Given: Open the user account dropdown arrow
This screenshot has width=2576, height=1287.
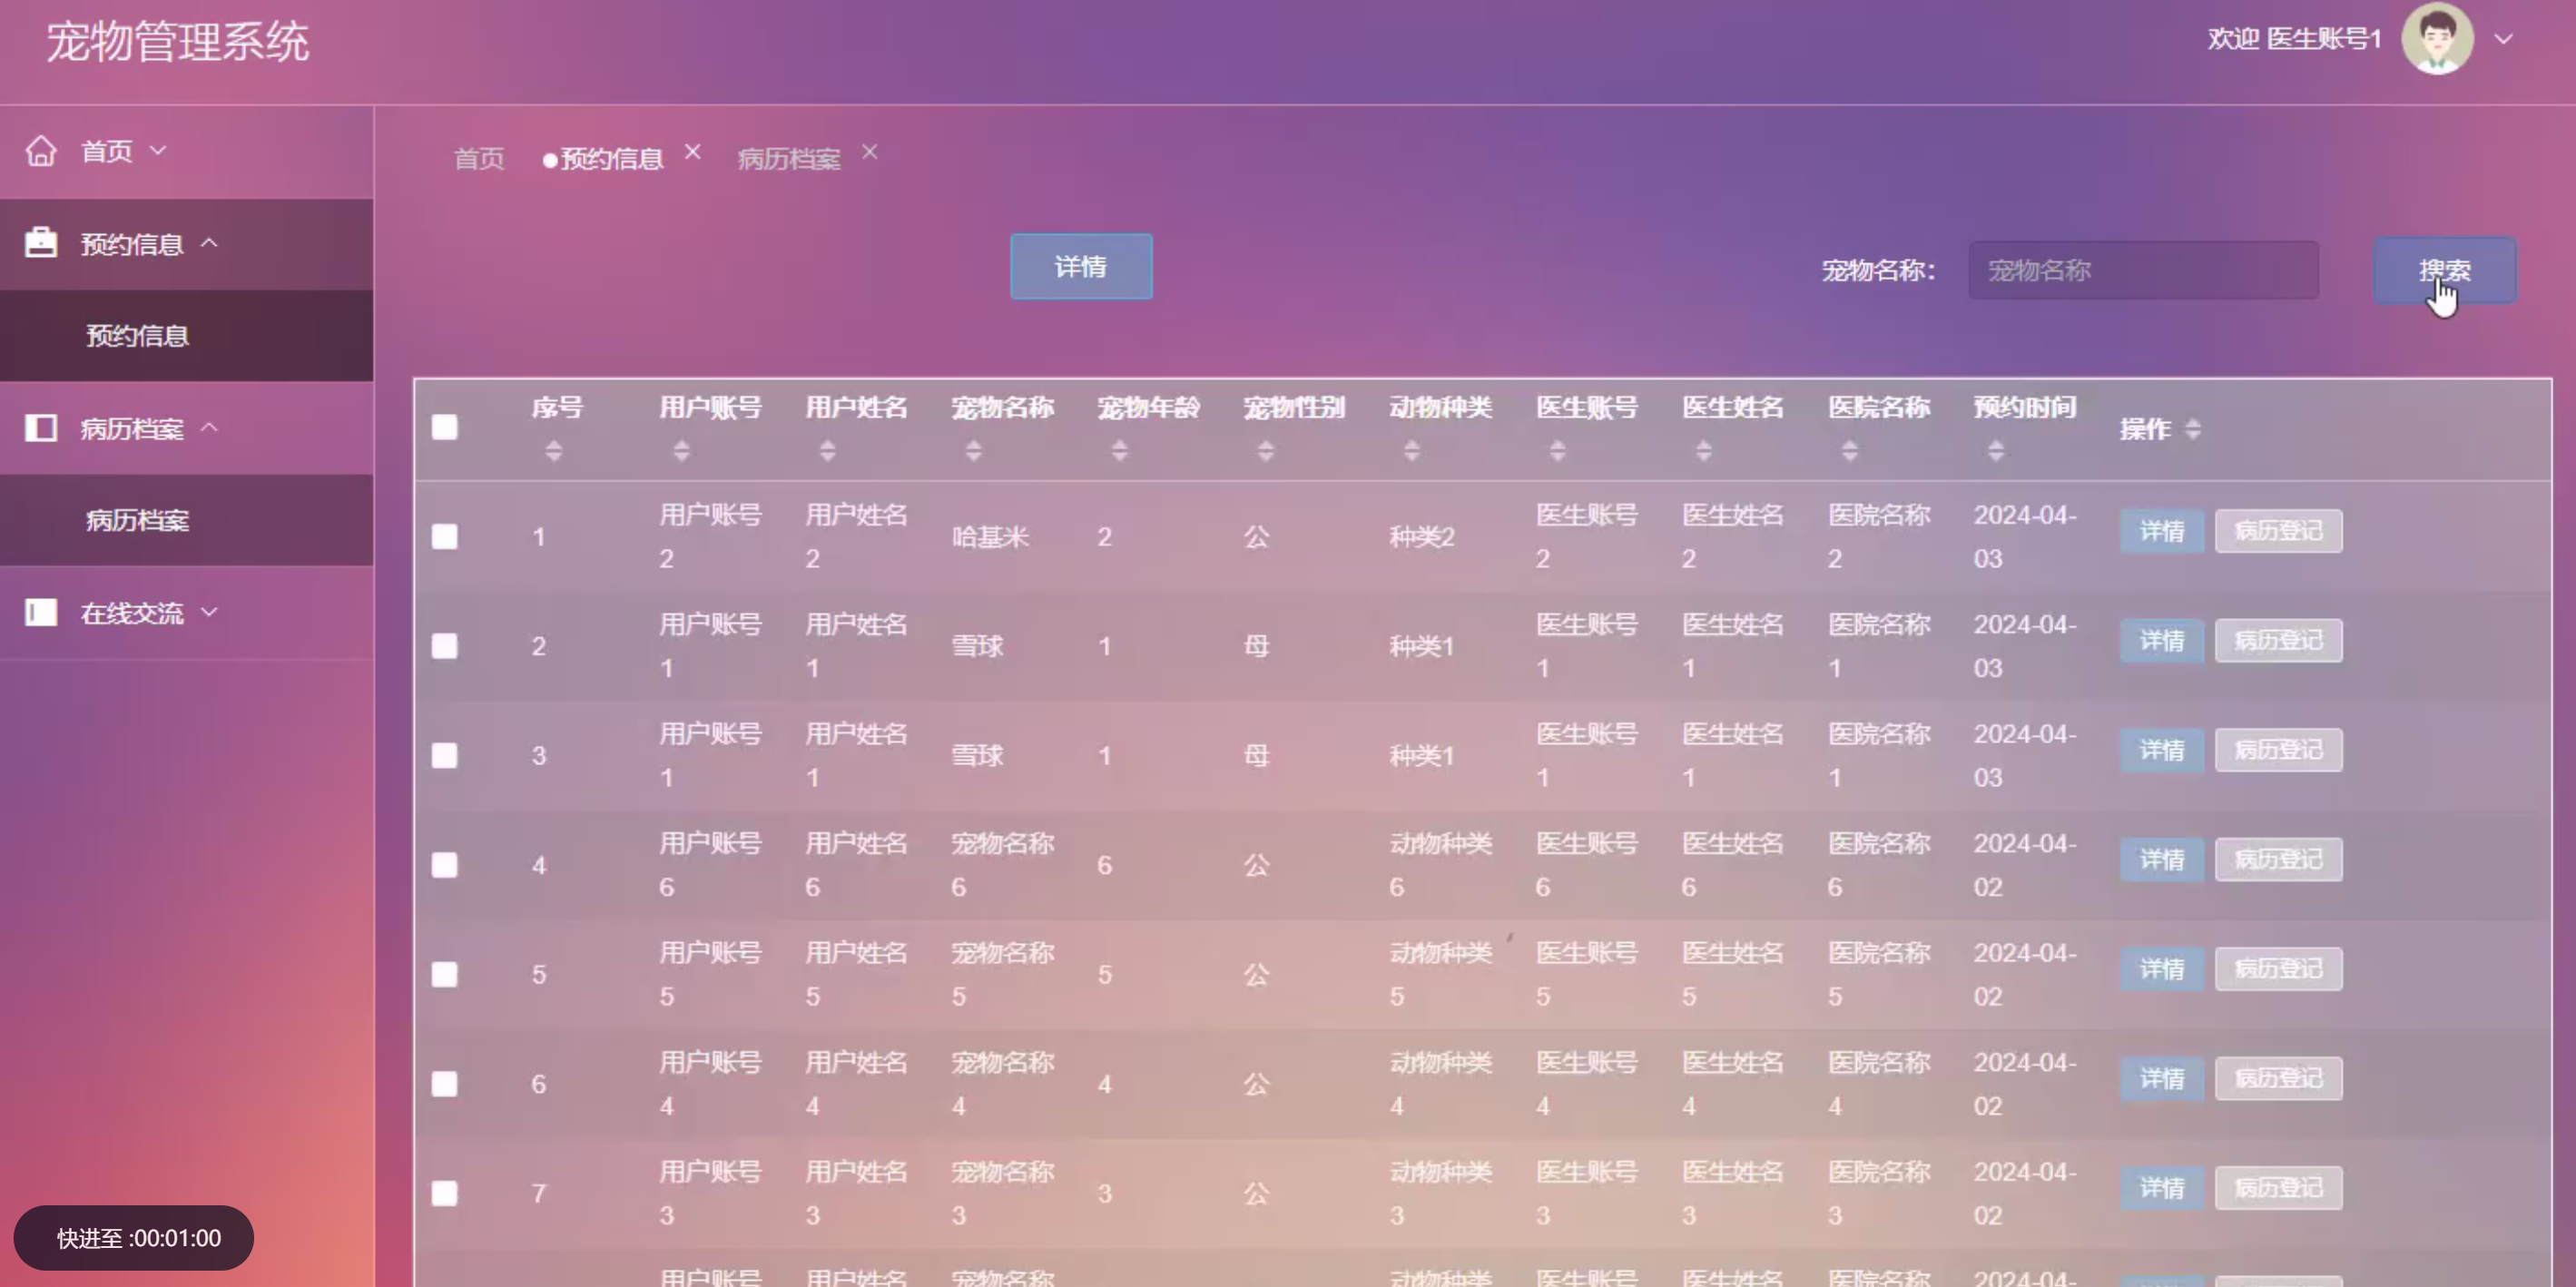Looking at the screenshot, I should point(2503,39).
